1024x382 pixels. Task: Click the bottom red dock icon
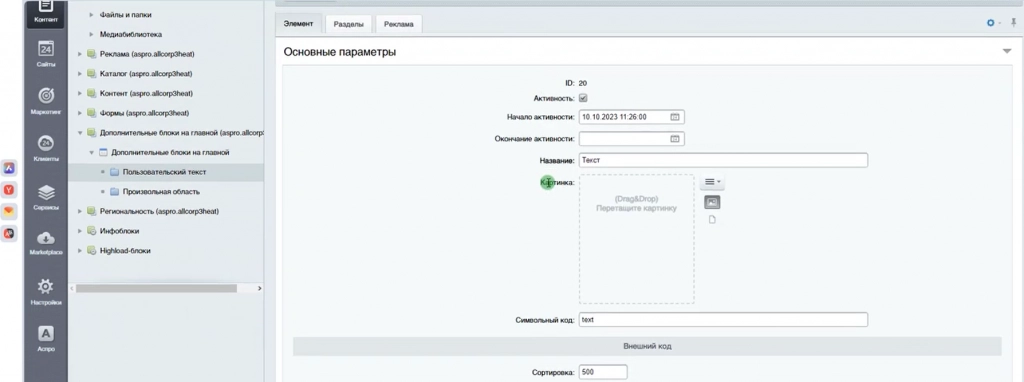(9, 233)
